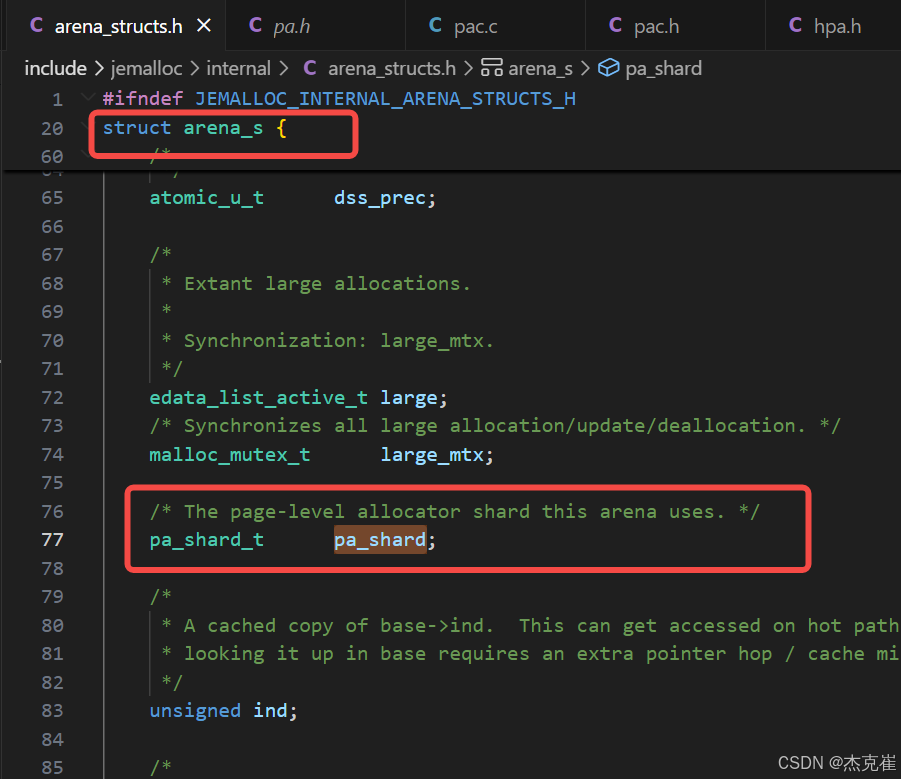Click line number 77 in the gutter
The image size is (901, 779).
[x=53, y=539]
